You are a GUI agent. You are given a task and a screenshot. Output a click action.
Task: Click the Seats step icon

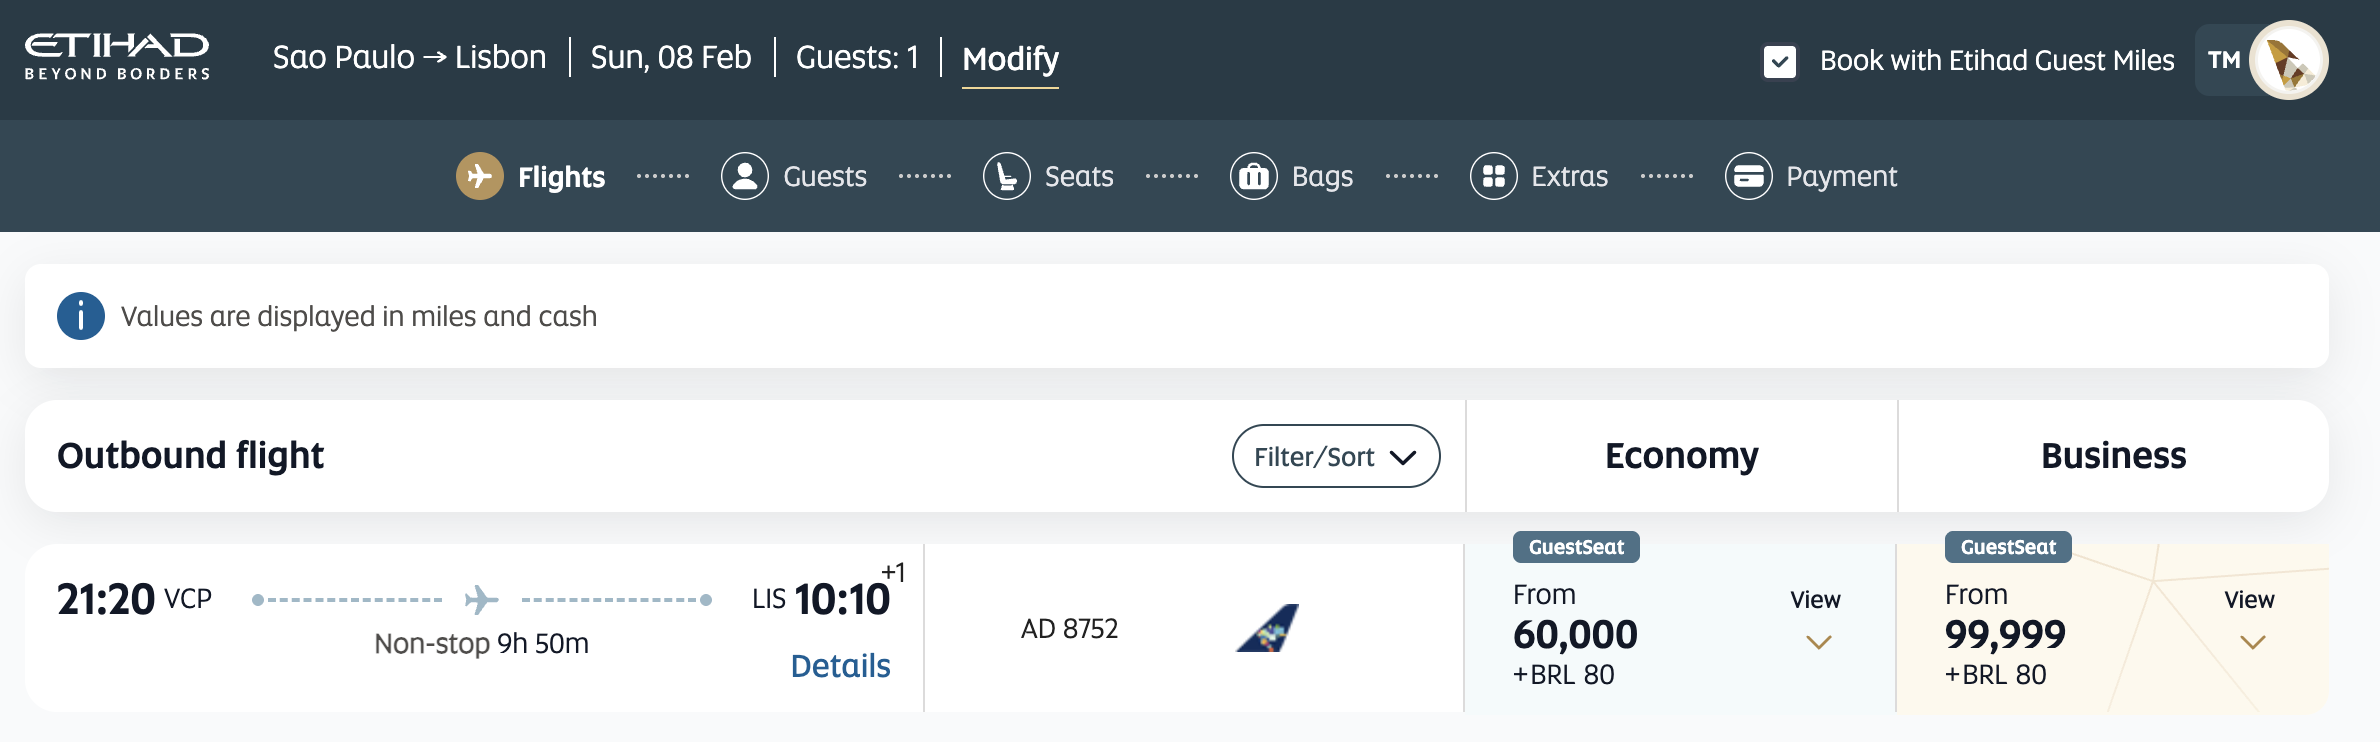pyautogui.click(x=1007, y=176)
